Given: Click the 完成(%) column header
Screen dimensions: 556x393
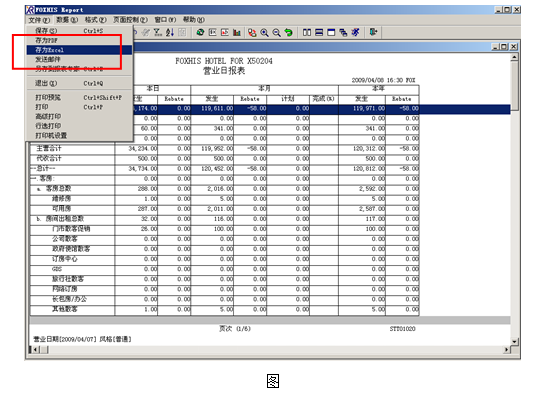Looking at the screenshot, I should pyautogui.click(x=323, y=99).
